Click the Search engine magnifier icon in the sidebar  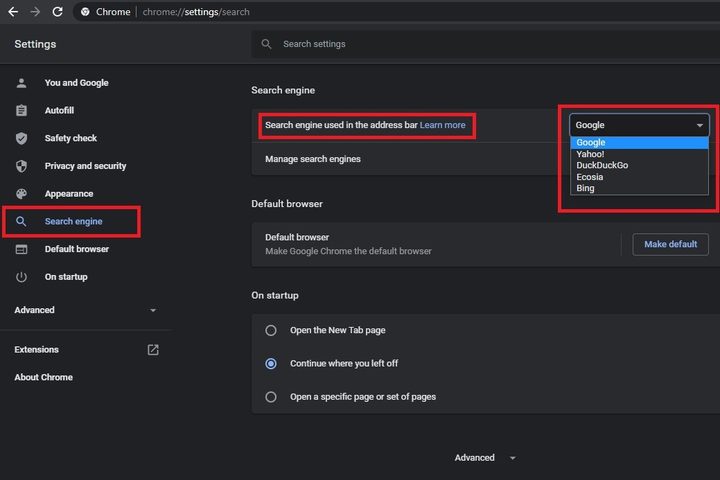[x=21, y=221]
